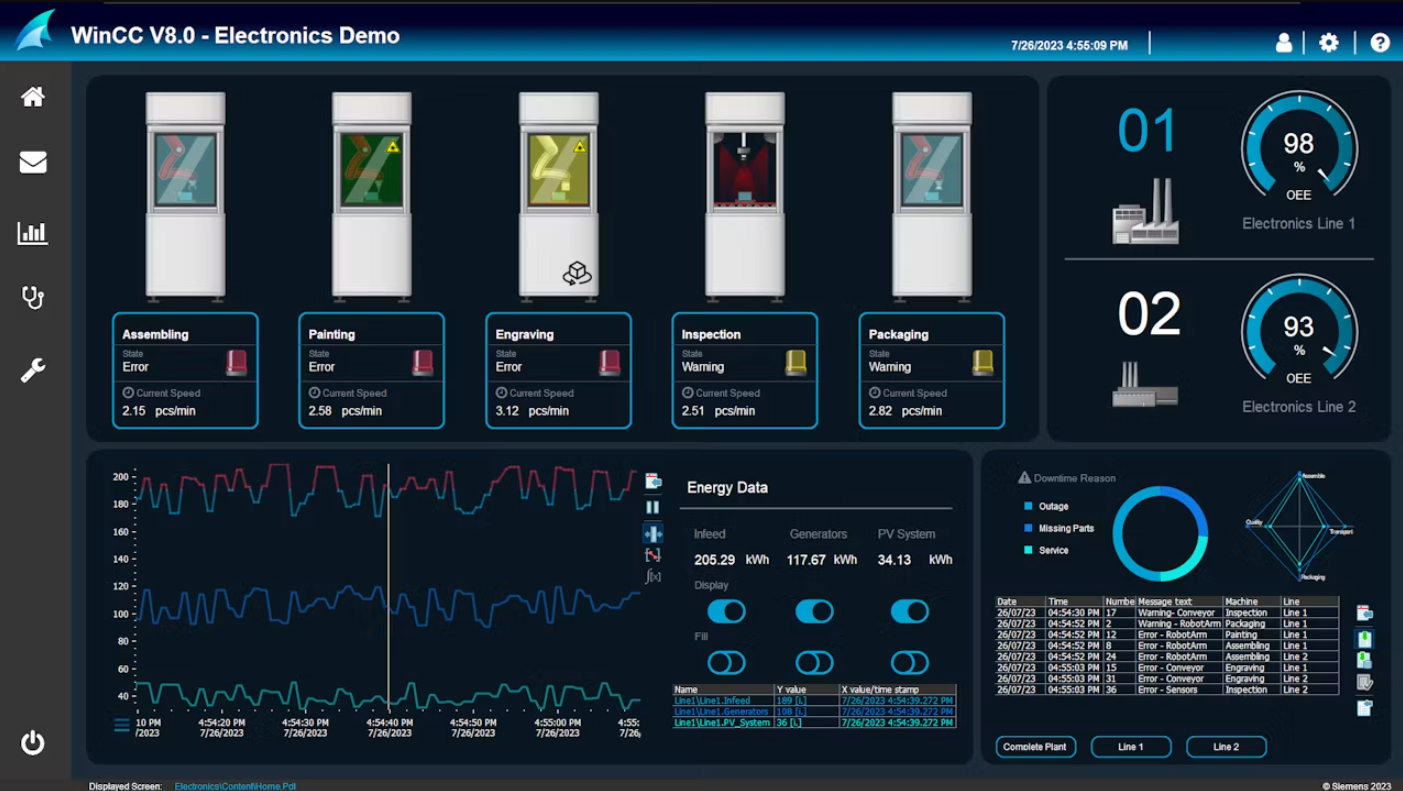Select the Warning- Conveyor alarm row

pyautogui.click(x=1167, y=613)
